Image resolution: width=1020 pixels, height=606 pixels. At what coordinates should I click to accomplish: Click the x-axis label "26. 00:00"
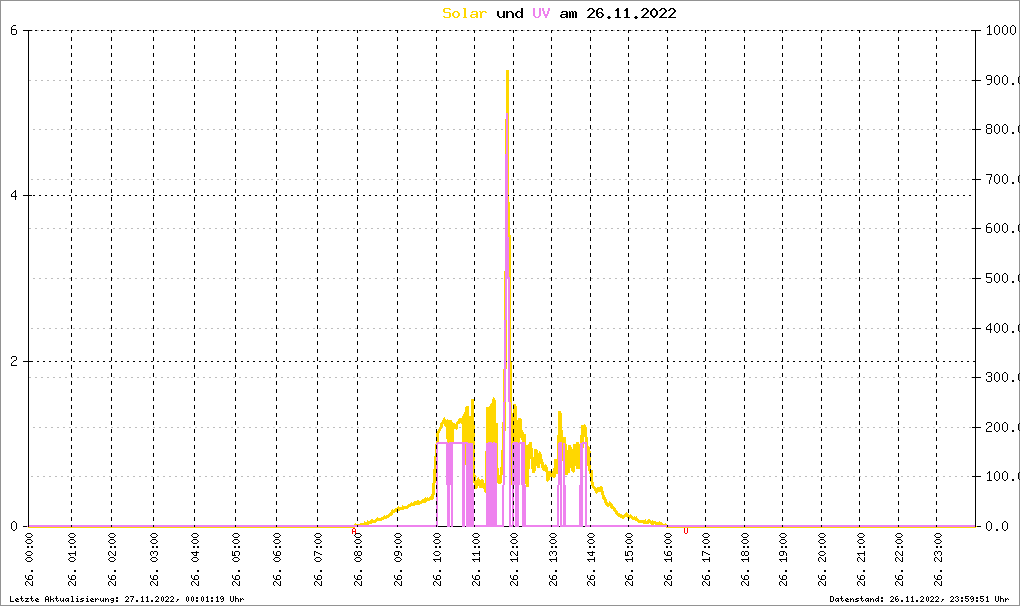pos(30,560)
